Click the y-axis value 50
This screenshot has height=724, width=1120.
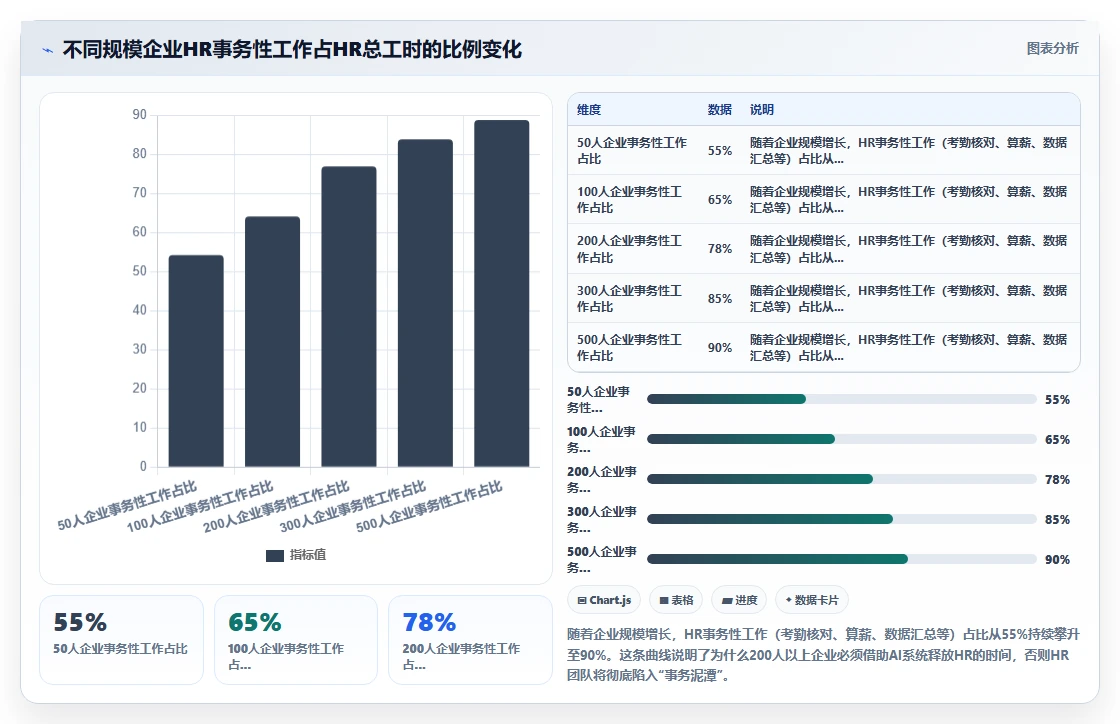point(139,271)
